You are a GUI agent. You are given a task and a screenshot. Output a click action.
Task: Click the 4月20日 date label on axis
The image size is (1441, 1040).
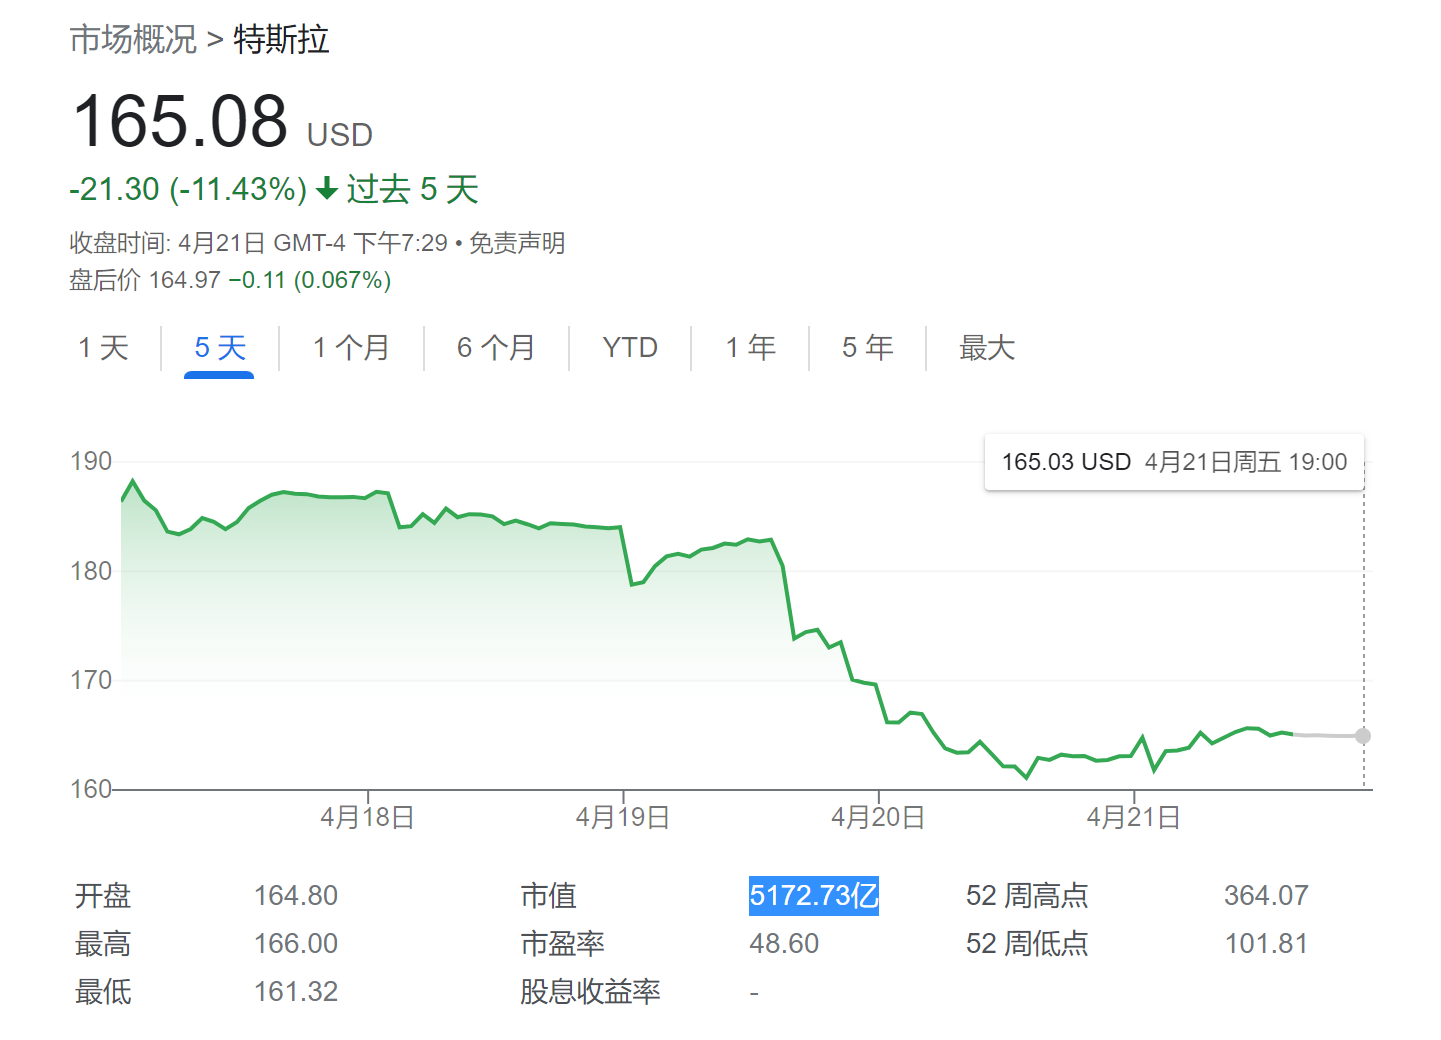coord(878,817)
